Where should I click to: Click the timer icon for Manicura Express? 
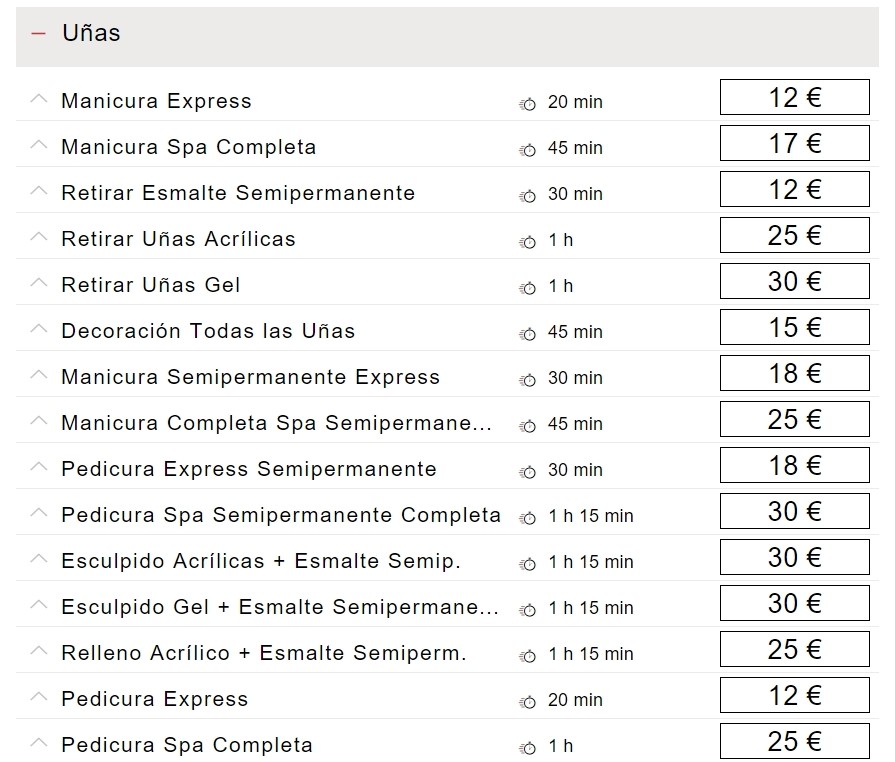pyautogui.click(x=527, y=103)
